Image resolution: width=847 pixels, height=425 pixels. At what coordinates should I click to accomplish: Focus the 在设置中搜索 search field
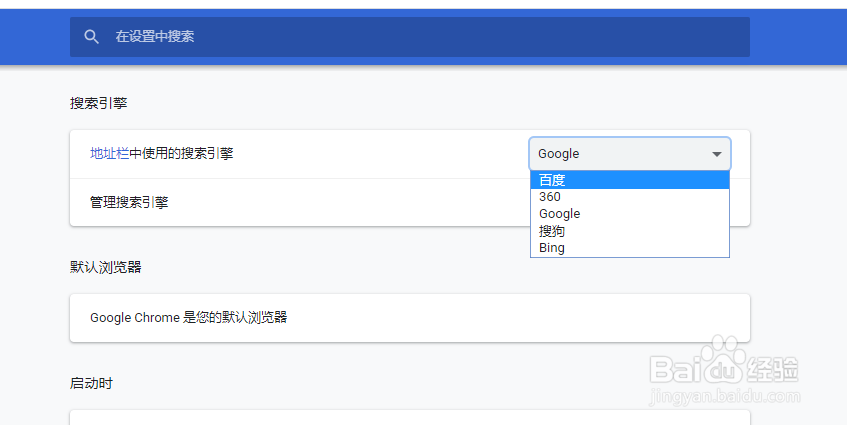(x=409, y=37)
